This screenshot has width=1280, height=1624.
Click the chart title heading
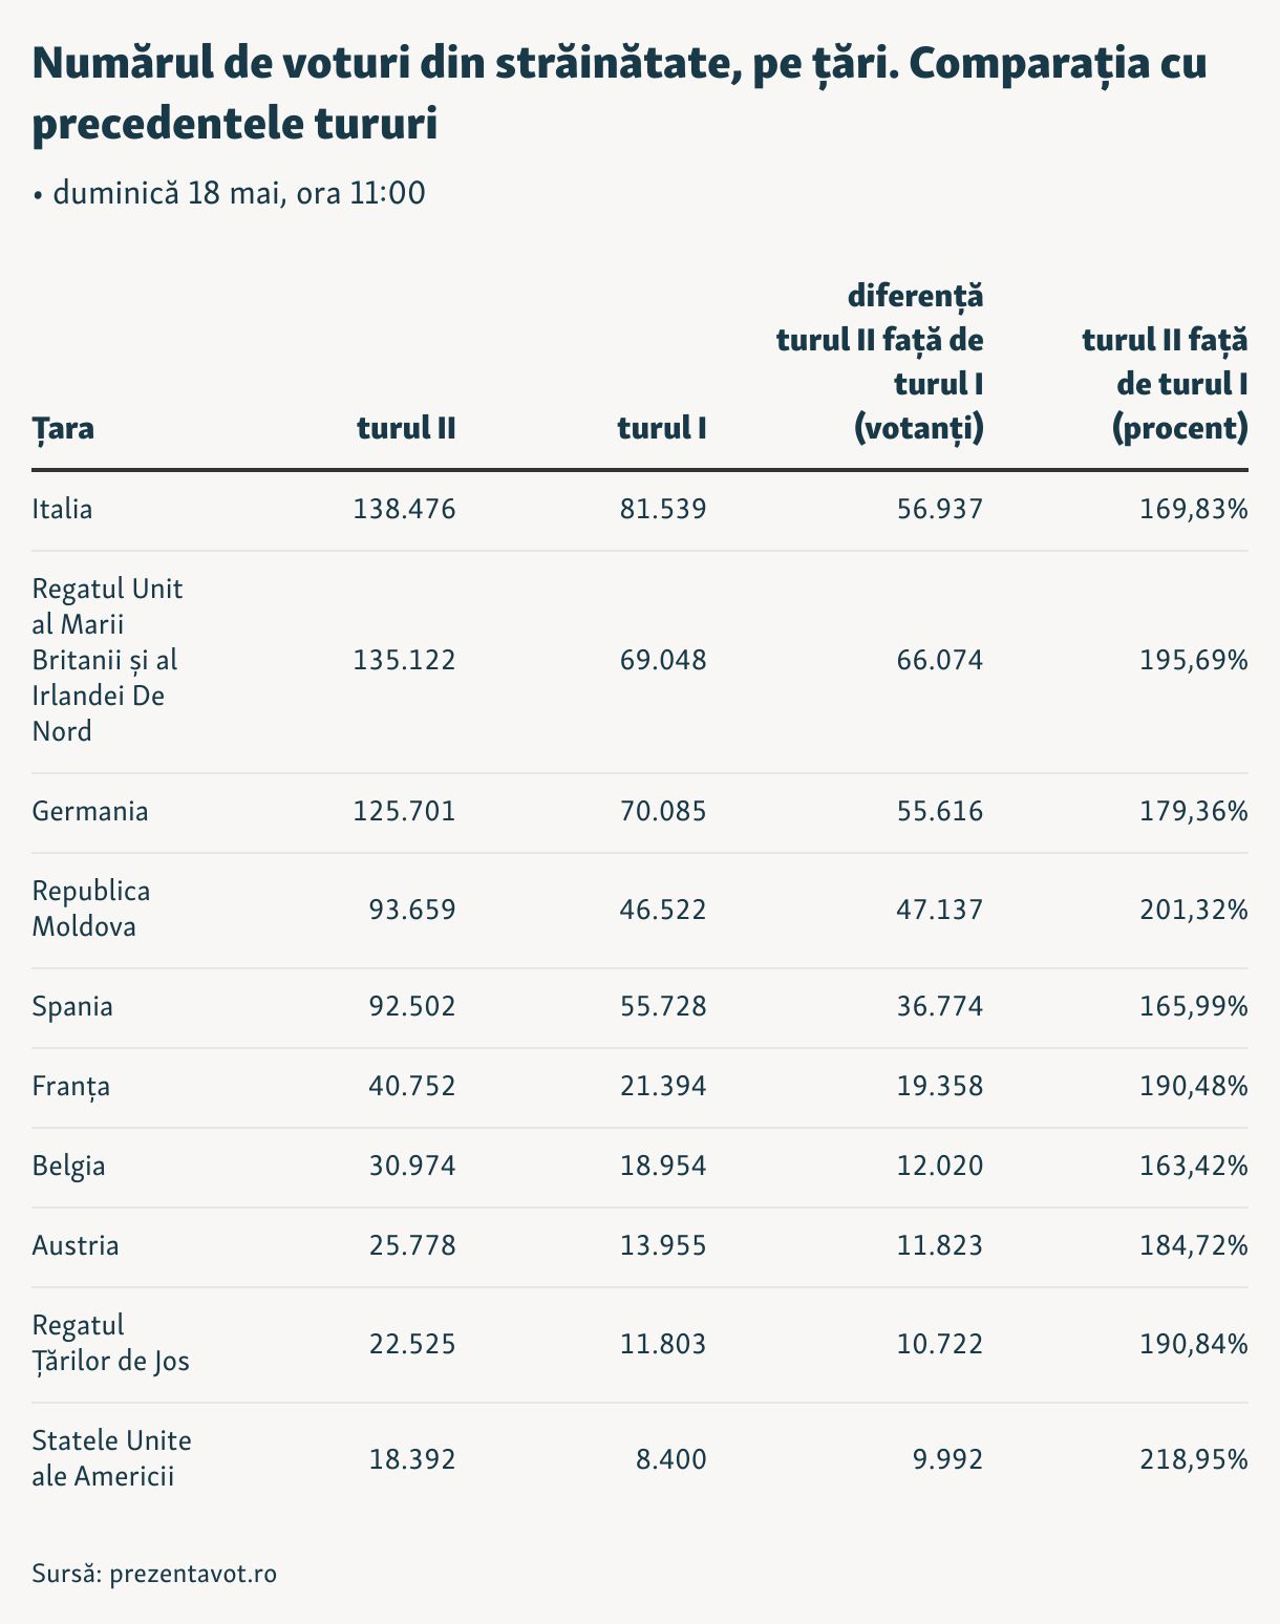pyautogui.click(x=620, y=94)
